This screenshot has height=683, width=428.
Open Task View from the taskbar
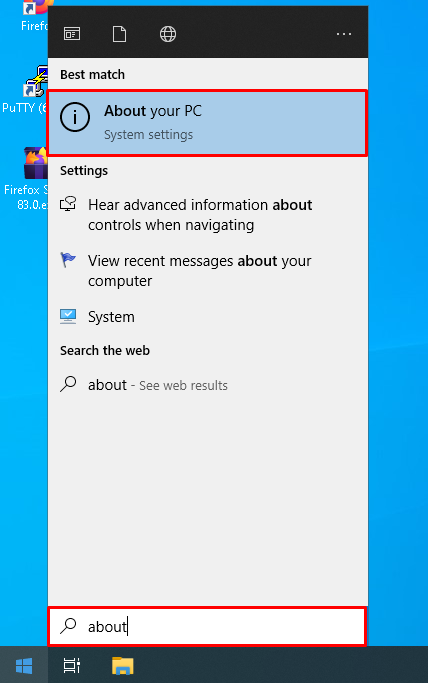pyautogui.click(x=72, y=665)
